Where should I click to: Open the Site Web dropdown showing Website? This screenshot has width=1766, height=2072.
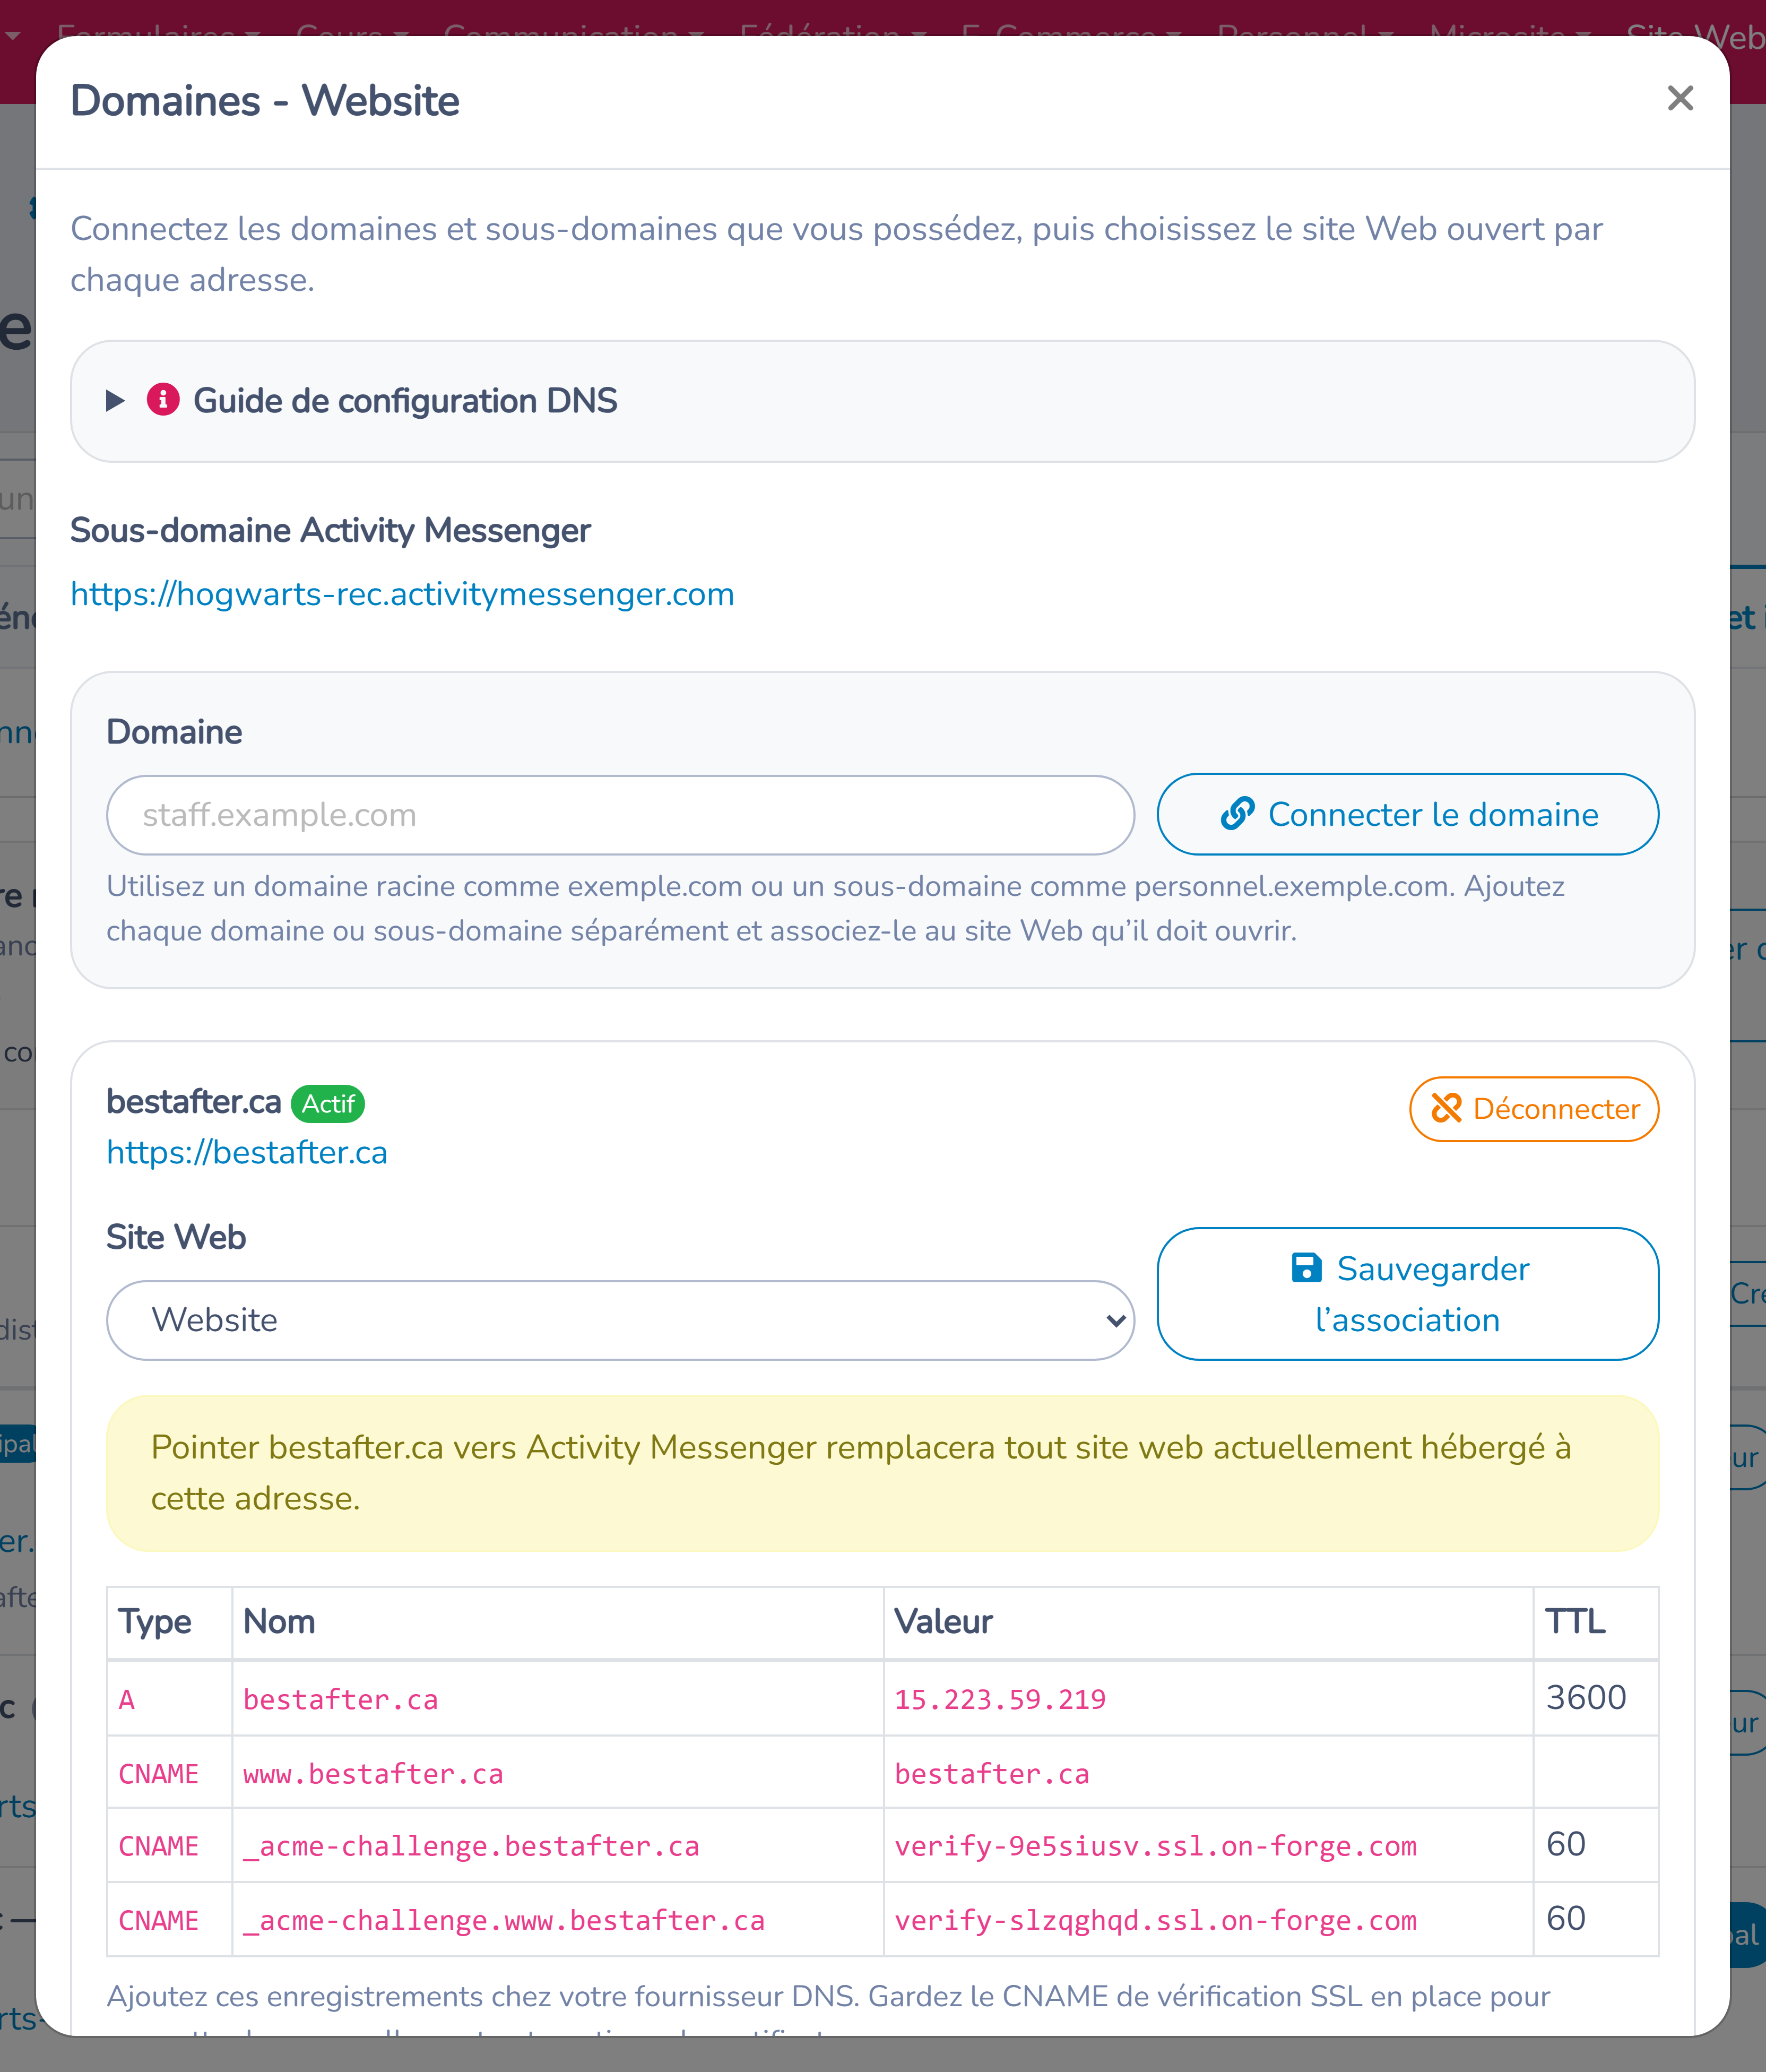click(x=620, y=1320)
